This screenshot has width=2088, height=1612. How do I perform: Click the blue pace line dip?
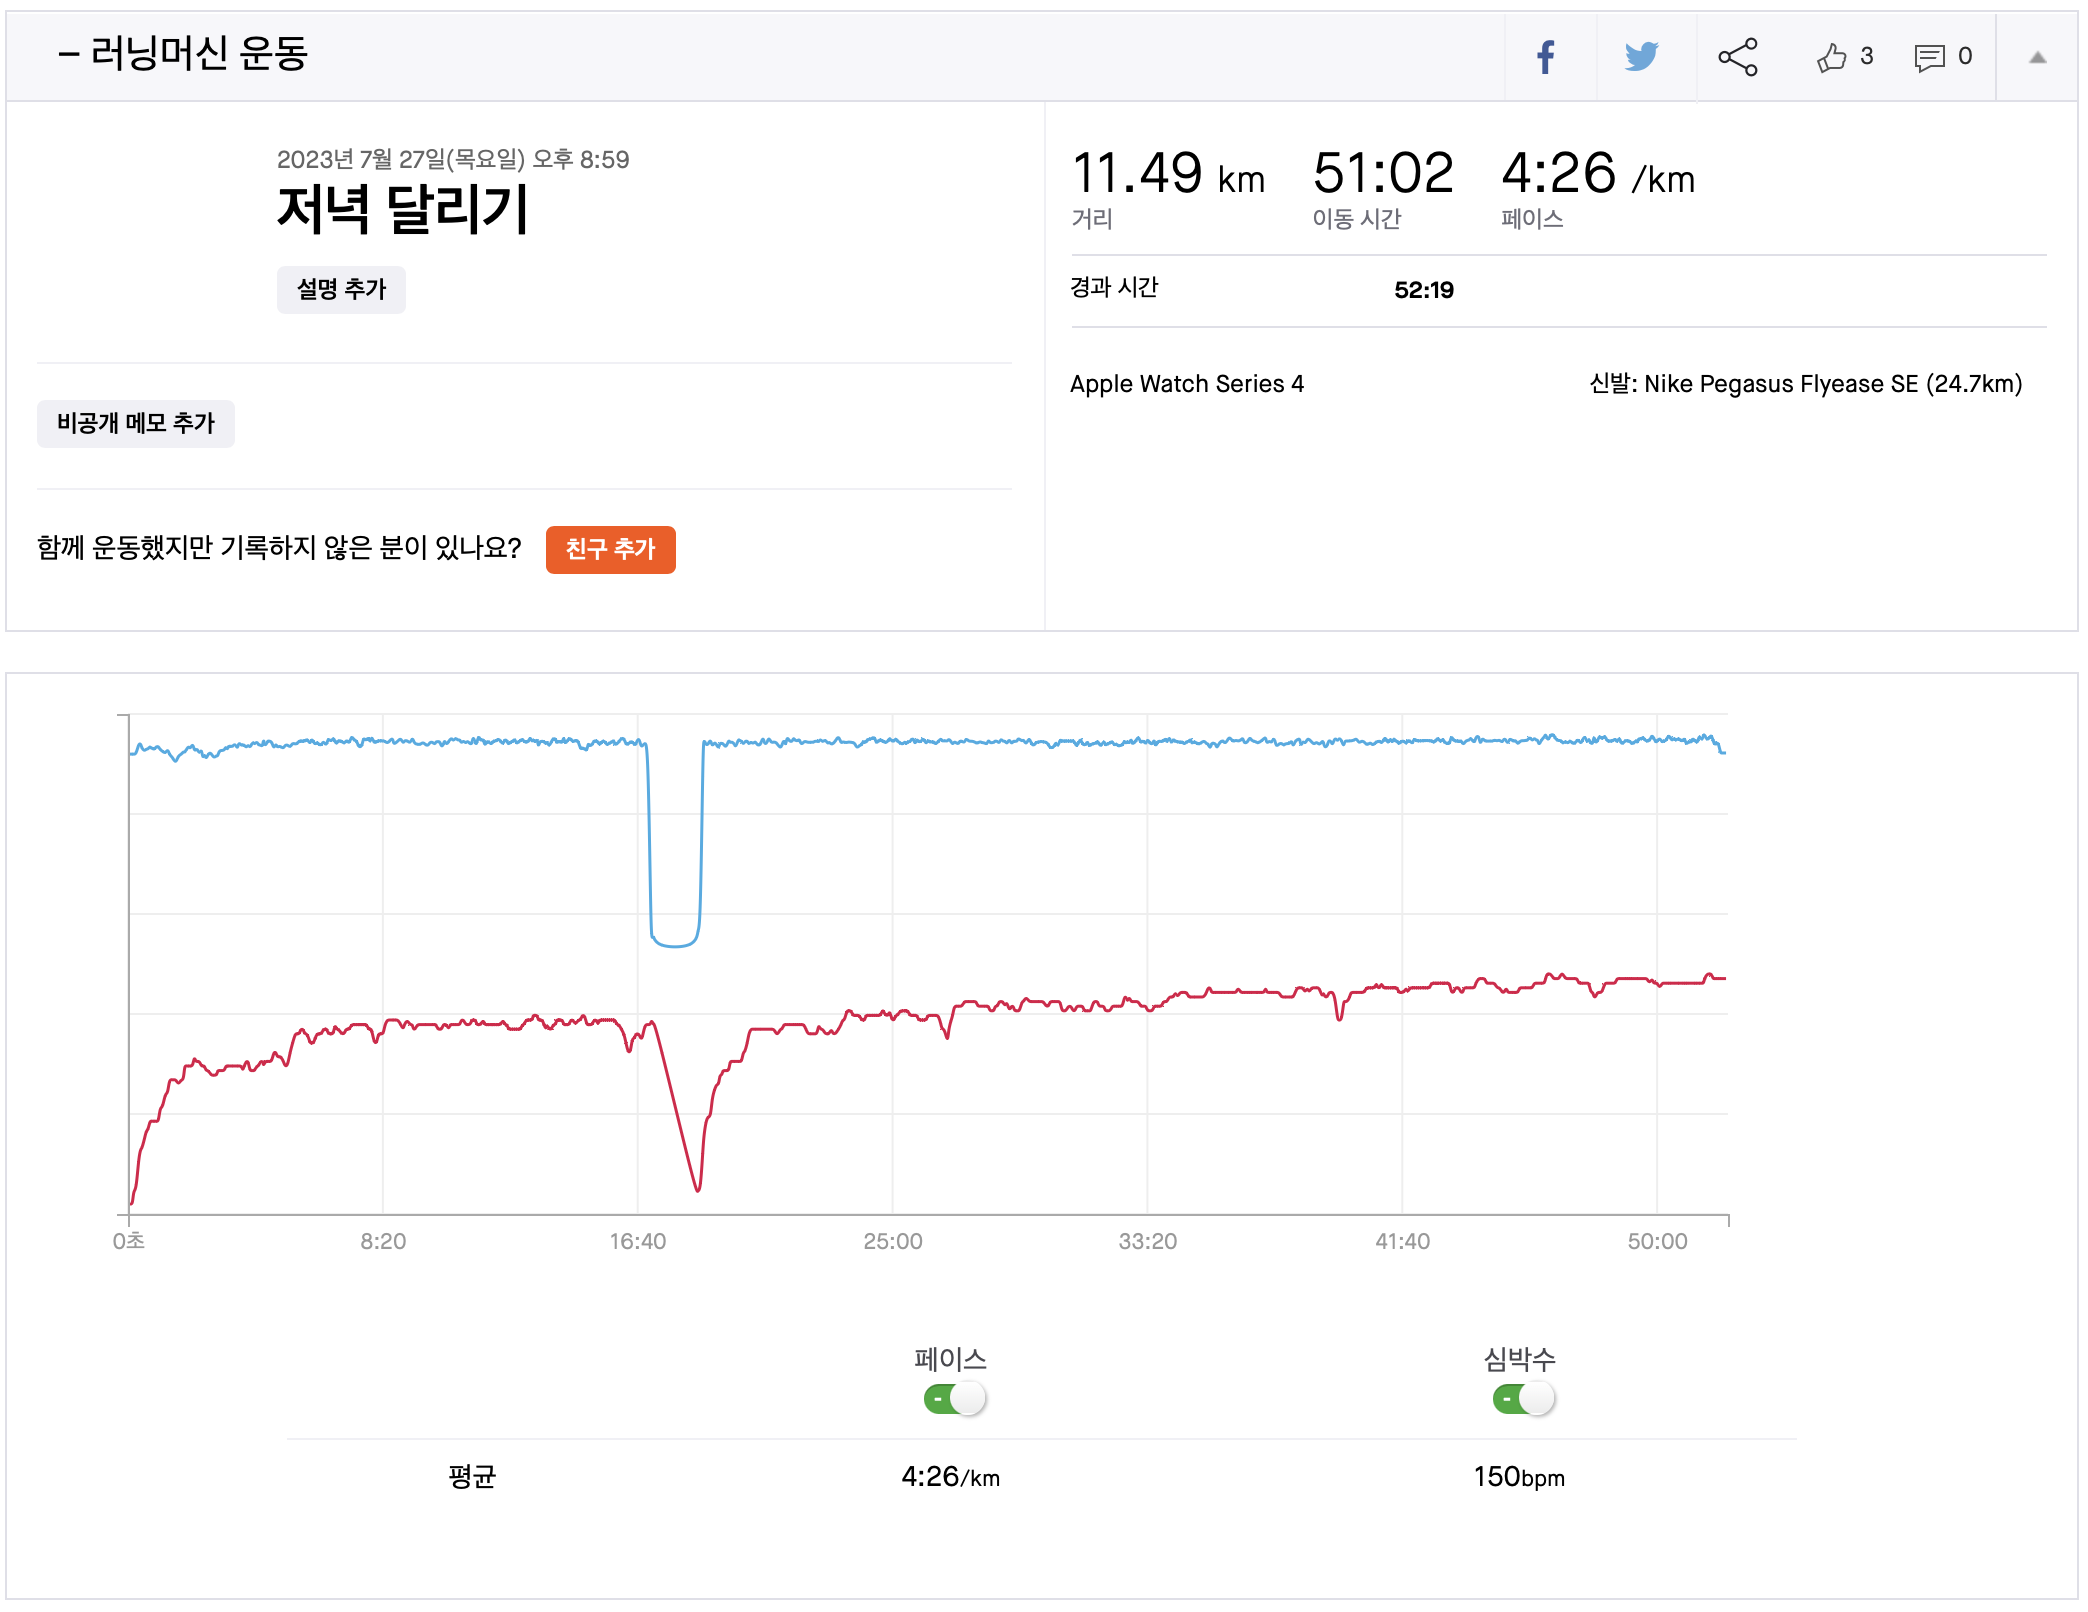click(675, 943)
